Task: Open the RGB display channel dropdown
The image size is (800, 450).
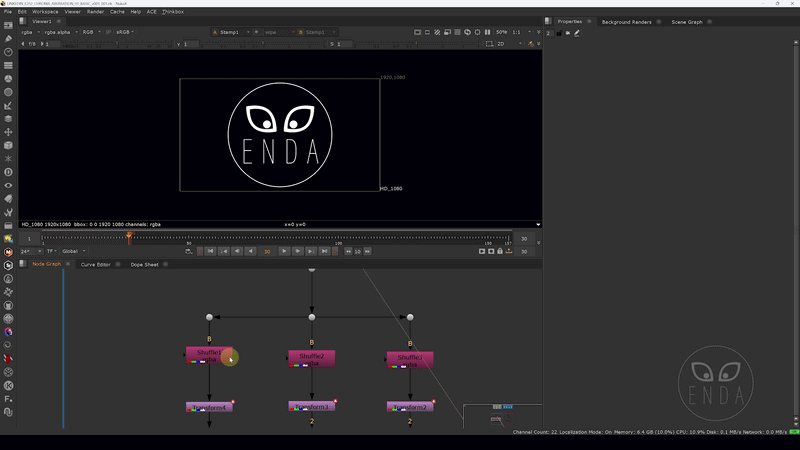Action: click(91, 32)
